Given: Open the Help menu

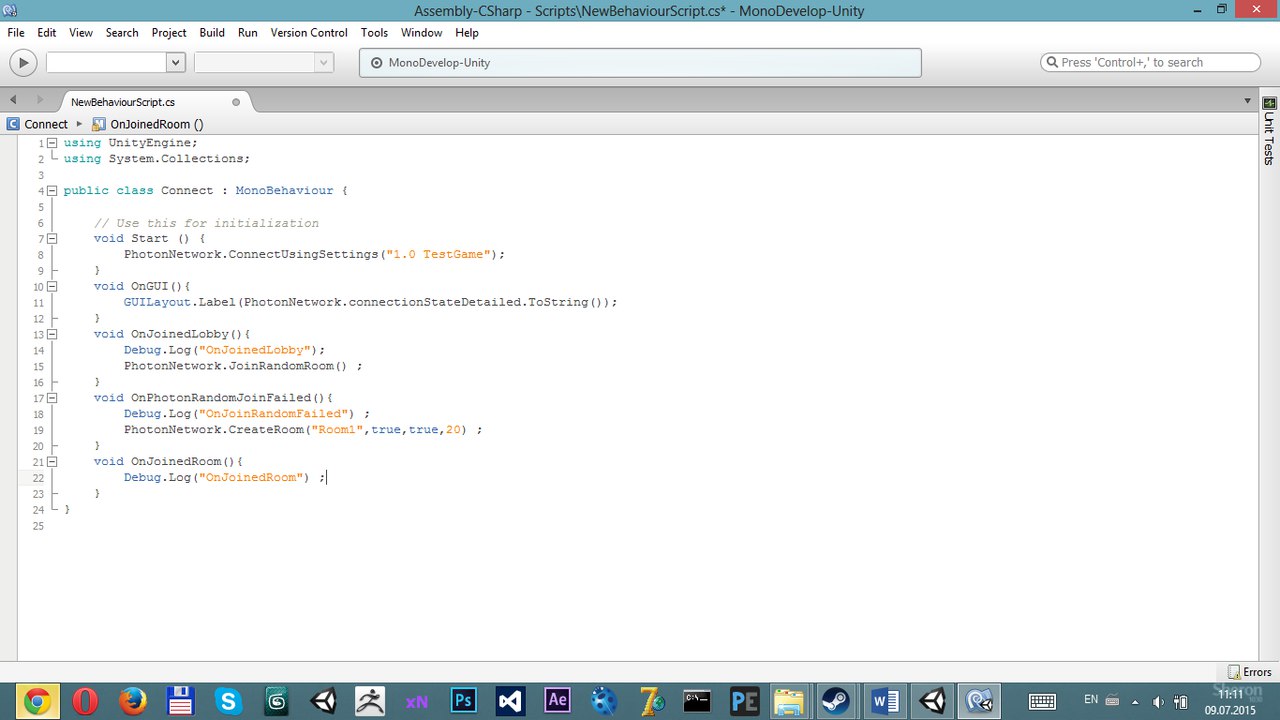Looking at the screenshot, I should click(x=467, y=33).
